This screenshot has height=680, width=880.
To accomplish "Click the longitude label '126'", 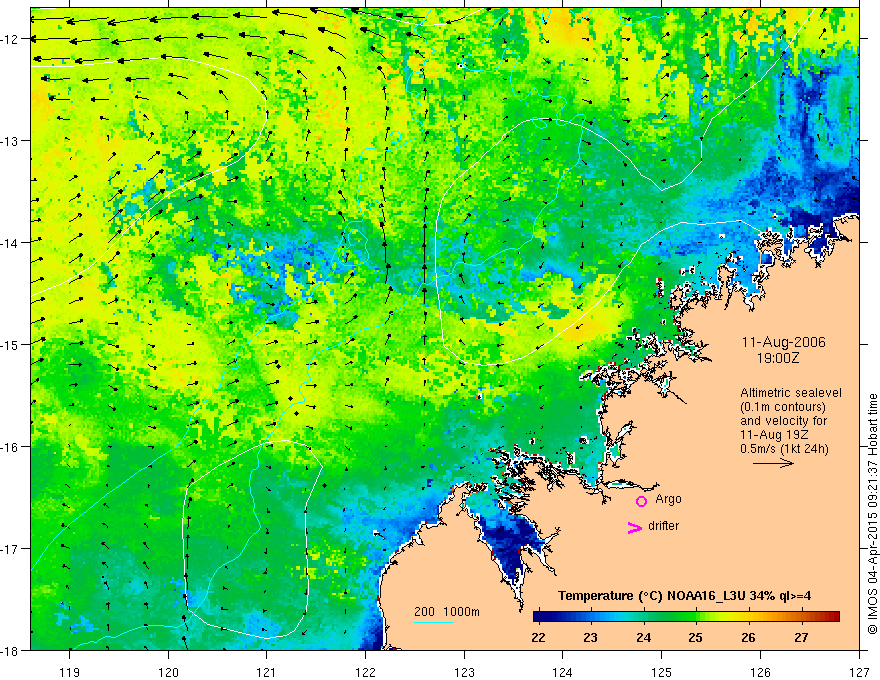I will pyautogui.click(x=760, y=672).
